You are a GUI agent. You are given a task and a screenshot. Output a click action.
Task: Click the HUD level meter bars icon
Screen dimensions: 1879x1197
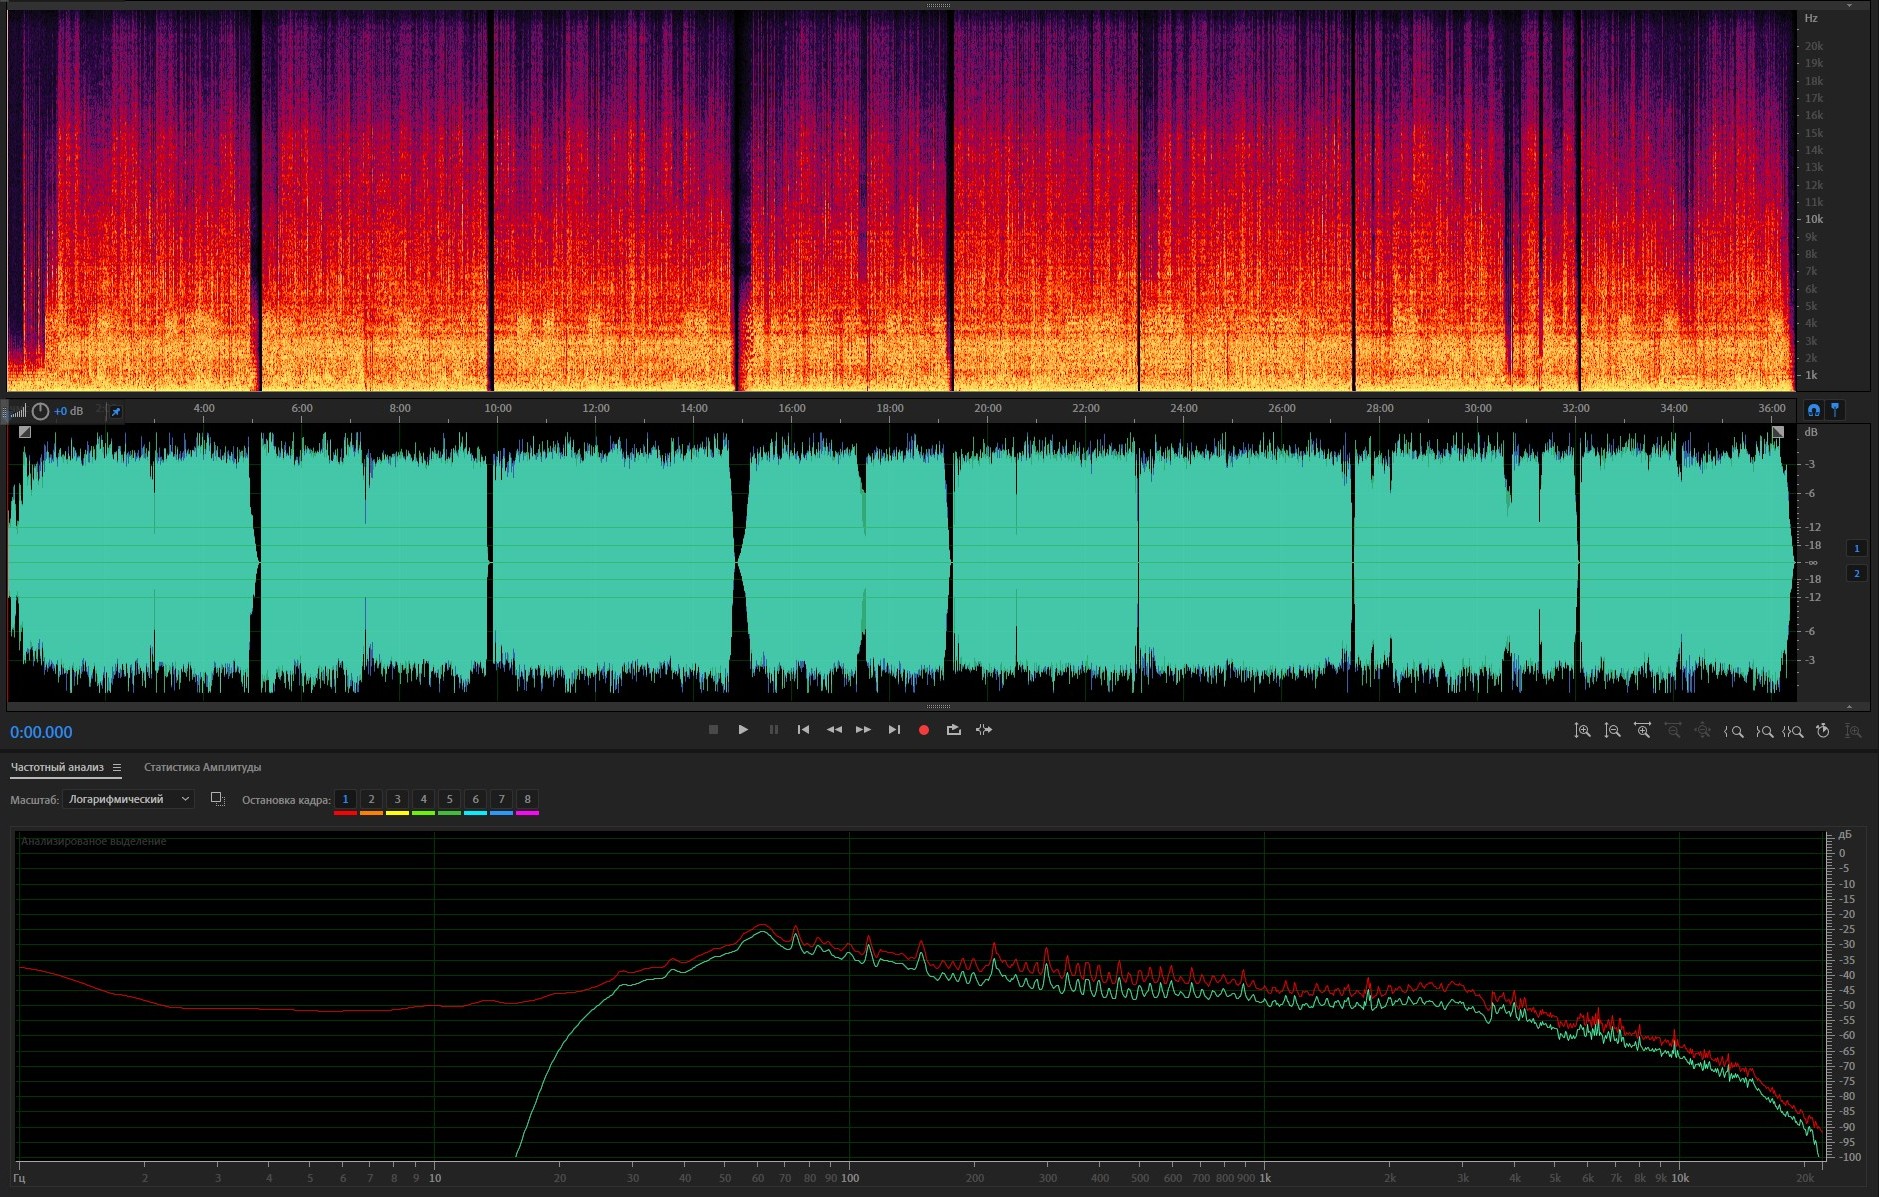click(18, 411)
